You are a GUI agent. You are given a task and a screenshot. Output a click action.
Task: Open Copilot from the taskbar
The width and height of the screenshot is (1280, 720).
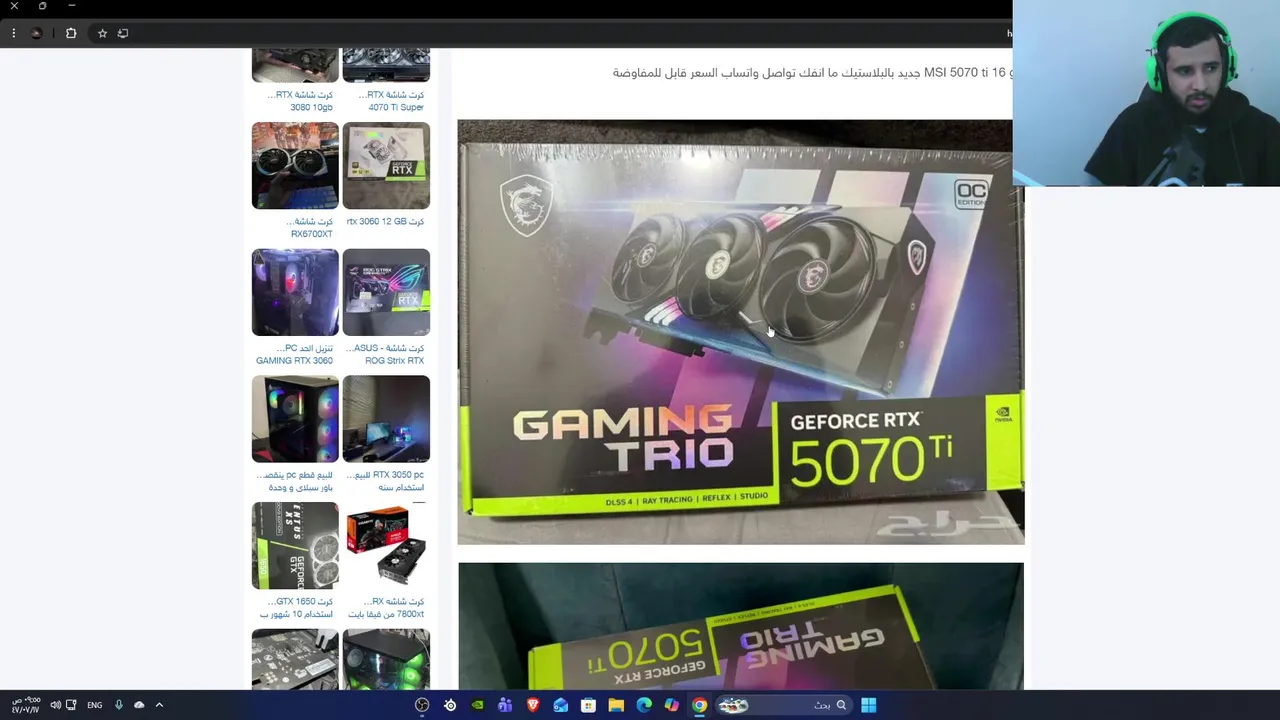672,705
